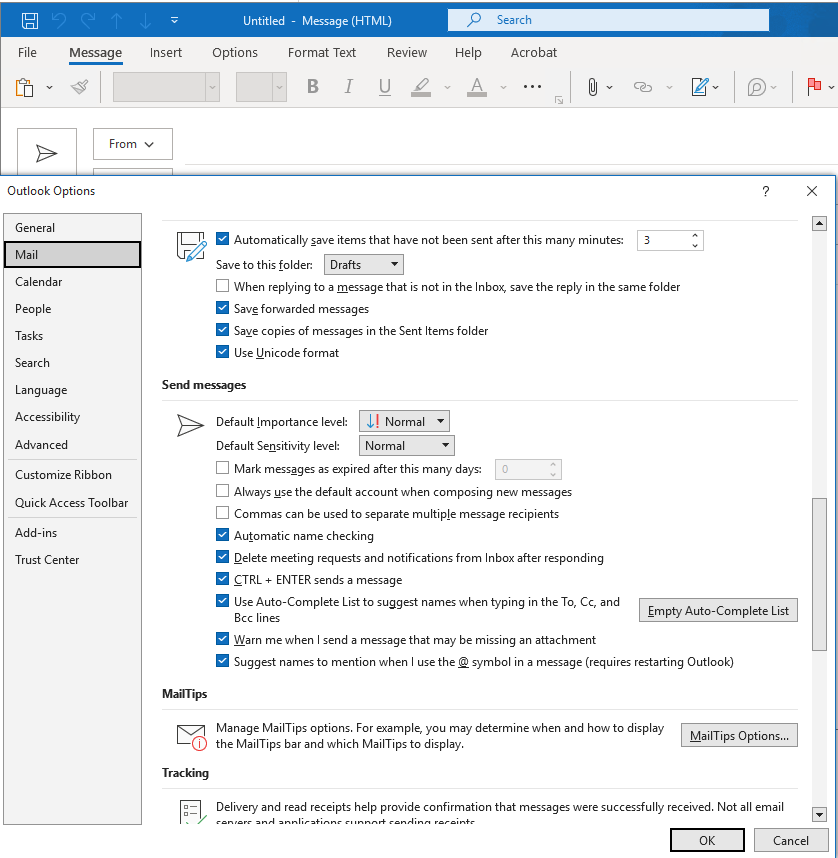The image size is (838, 858).
Task: Click the Attach File paperclip icon
Action: click(x=592, y=87)
